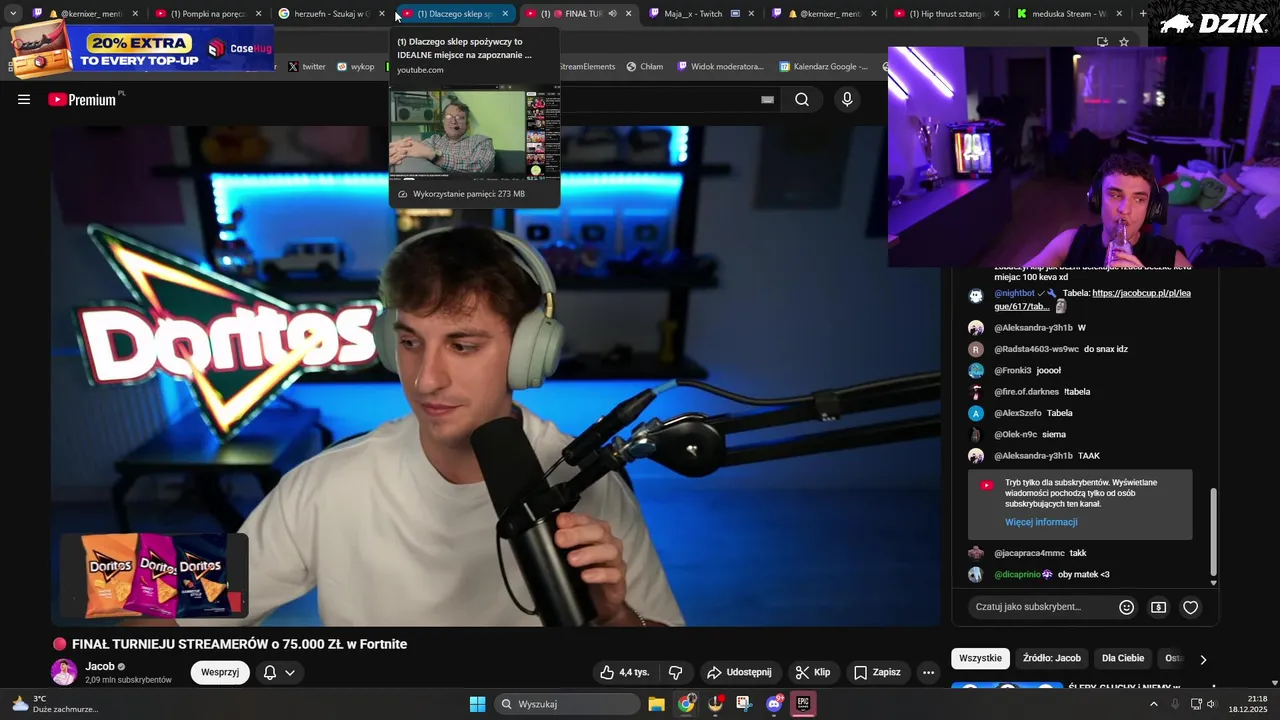Switch to the "Maja__x - Twitch" tab
Screen dimensions: 1280x720
(x=702, y=14)
